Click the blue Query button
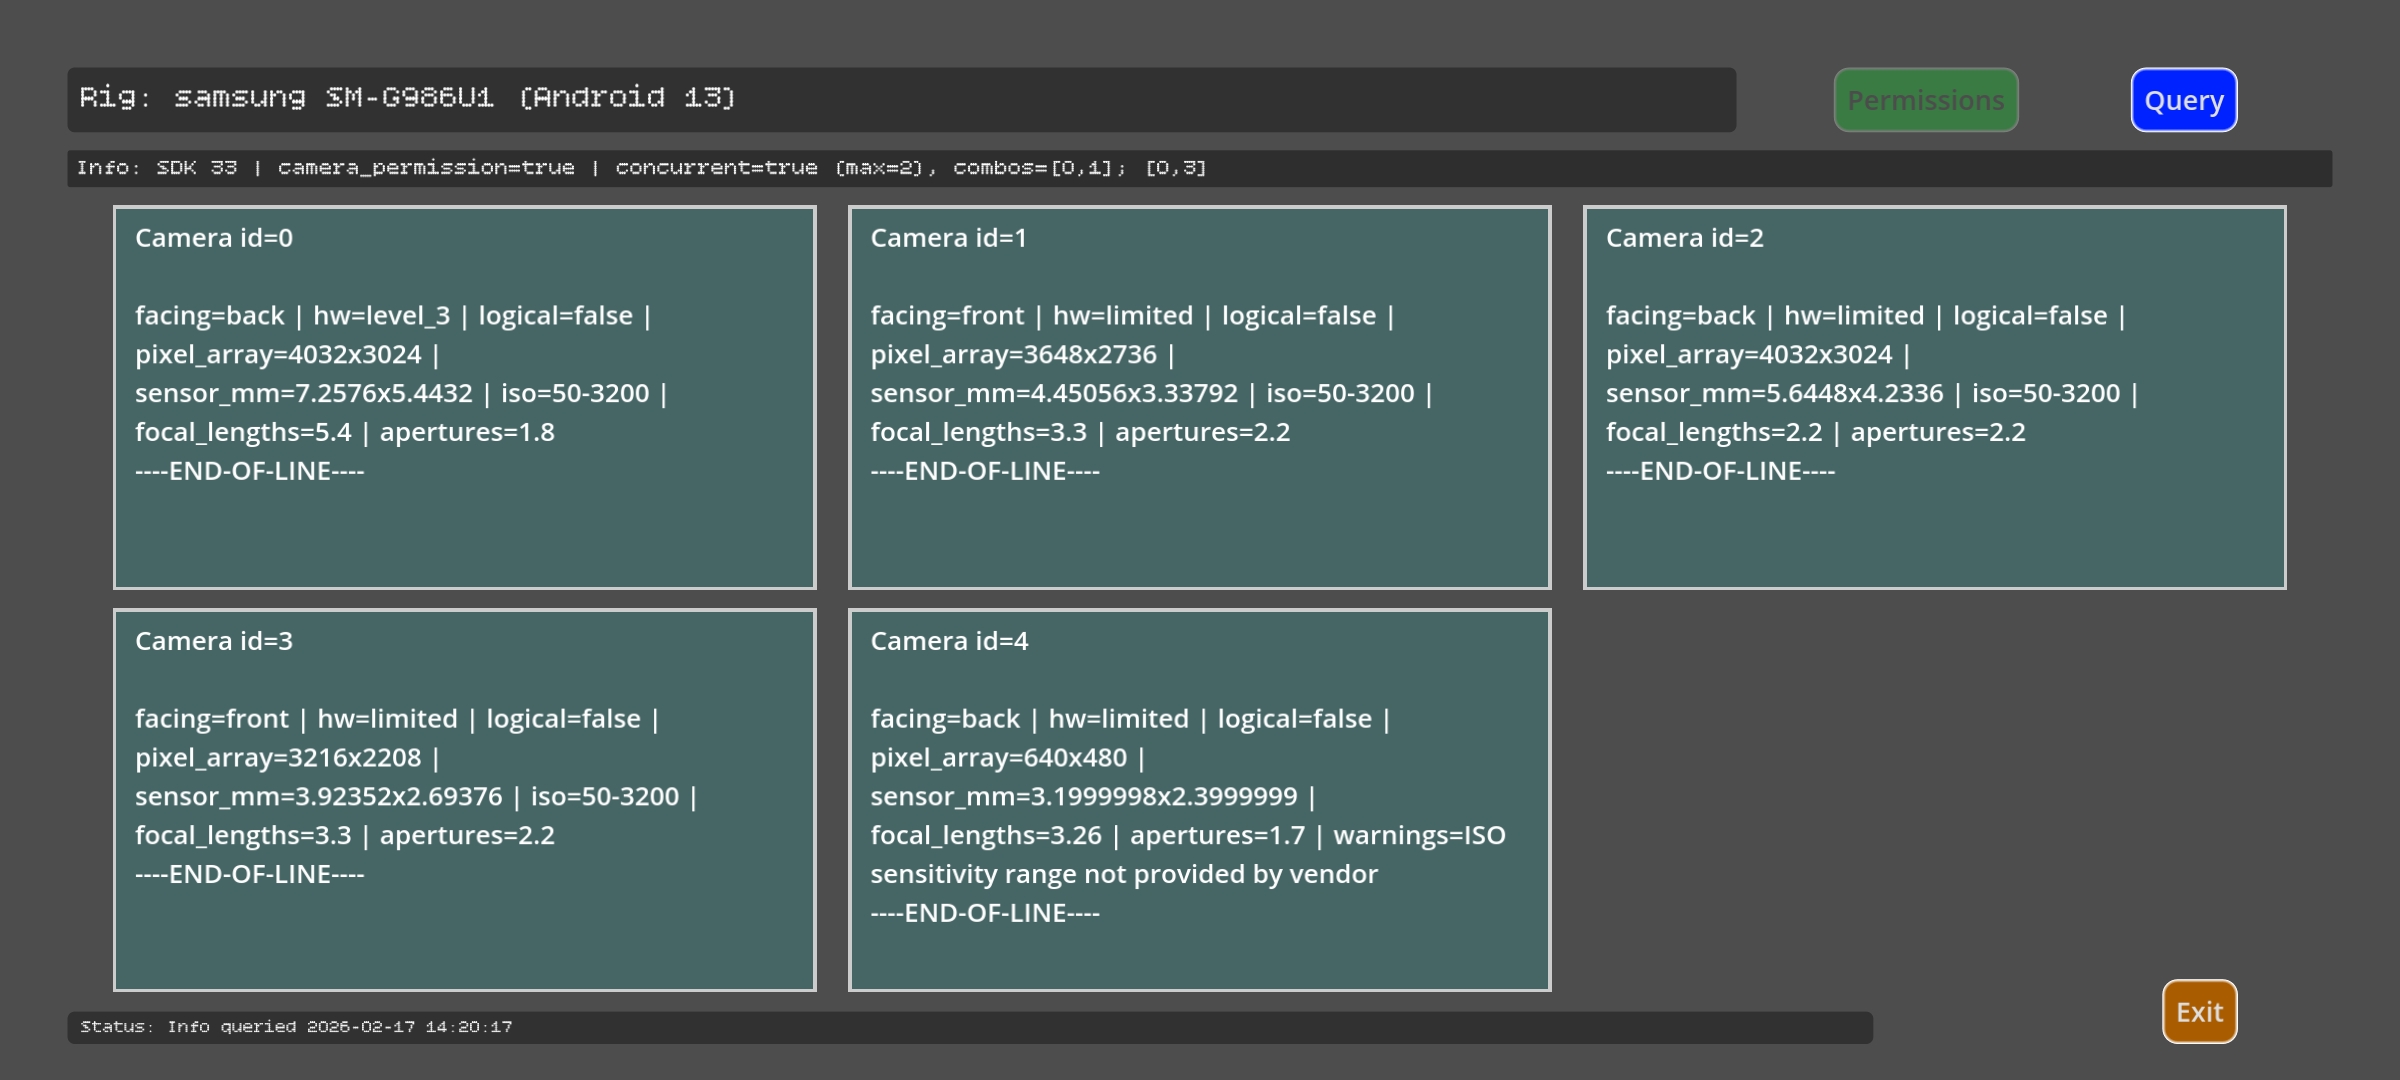The image size is (2400, 1080). pyautogui.click(x=2183, y=100)
